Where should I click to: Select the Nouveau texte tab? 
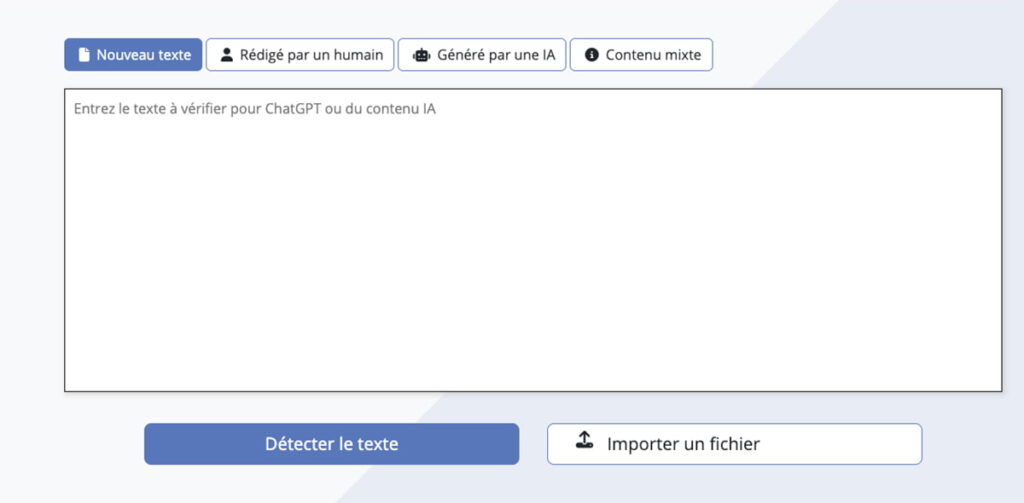pyautogui.click(x=133, y=55)
